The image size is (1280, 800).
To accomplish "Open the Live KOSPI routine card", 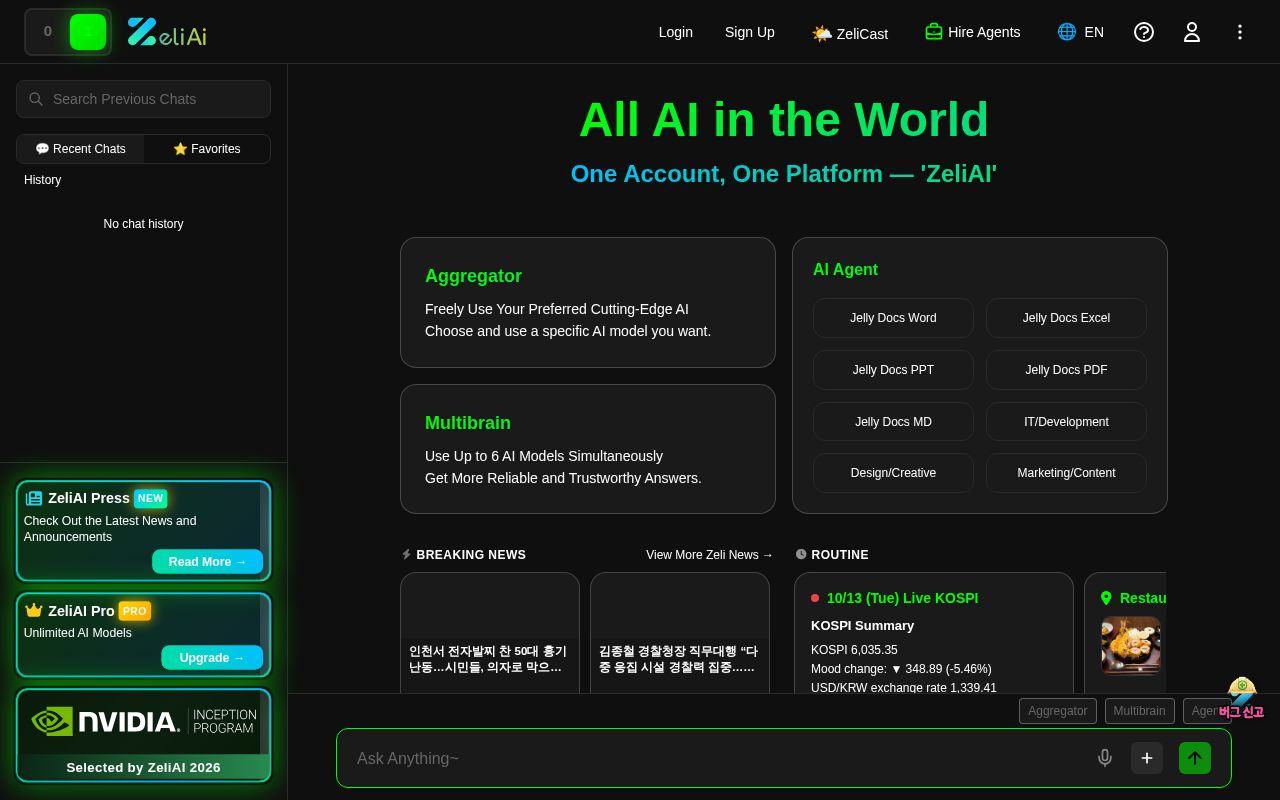I will (x=934, y=633).
